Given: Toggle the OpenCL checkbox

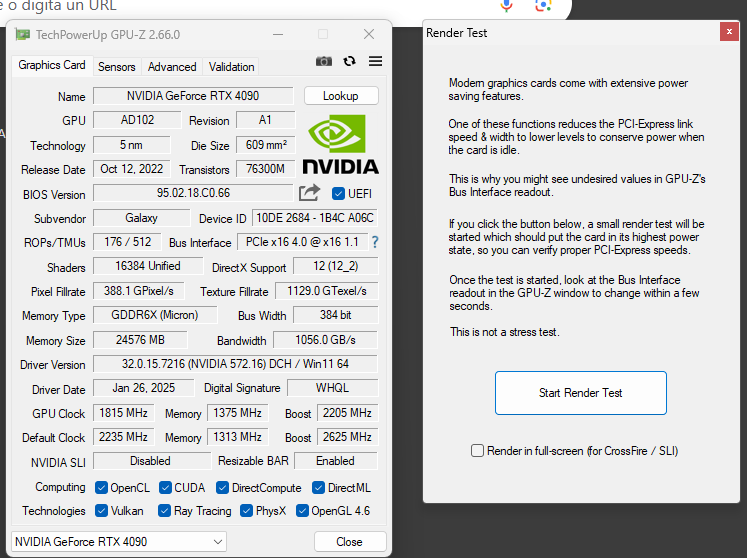Looking at the screenshot, I should [x=101, y=487].
